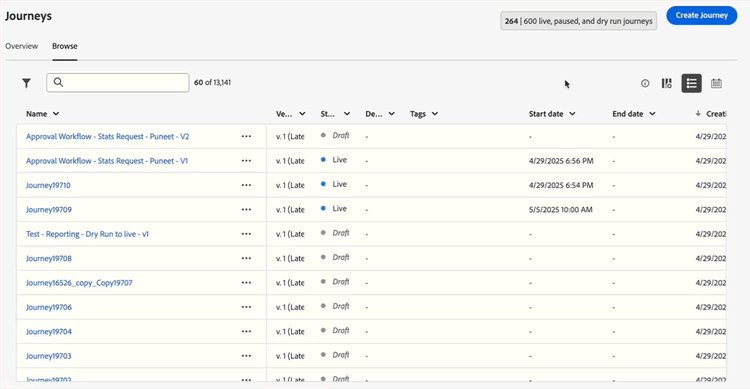Open the filter panel funnel icon
Image resolution: width=750 pixels, height=389 pixels.
pos(26,83)
